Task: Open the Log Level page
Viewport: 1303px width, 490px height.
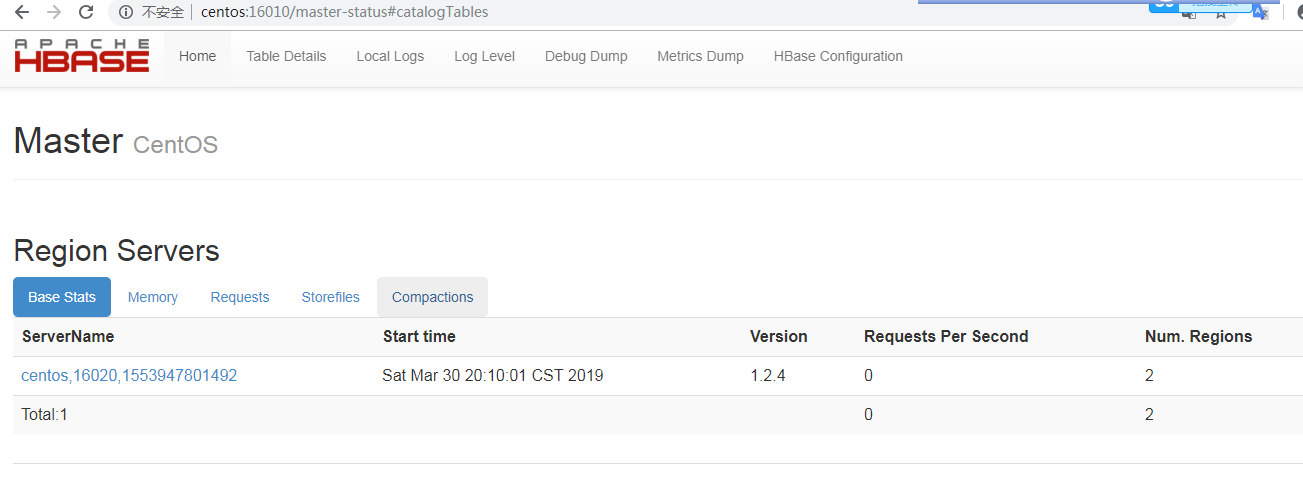Action: point(484,57)
